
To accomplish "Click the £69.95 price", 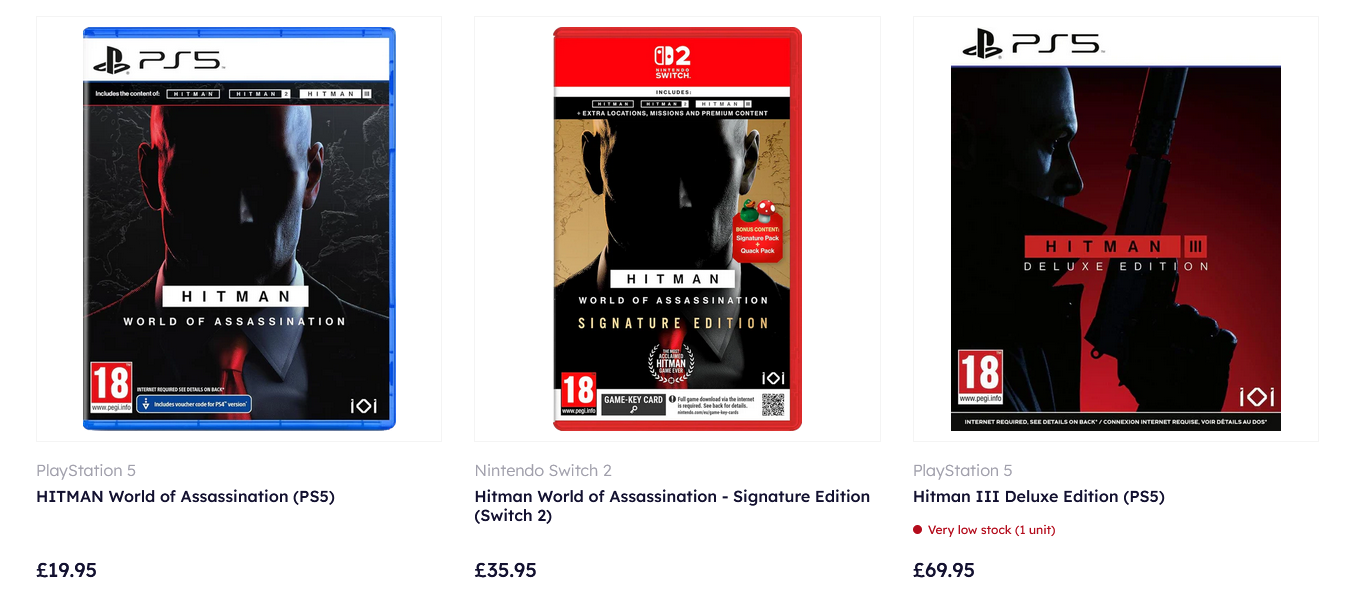I will pos(944,570).
